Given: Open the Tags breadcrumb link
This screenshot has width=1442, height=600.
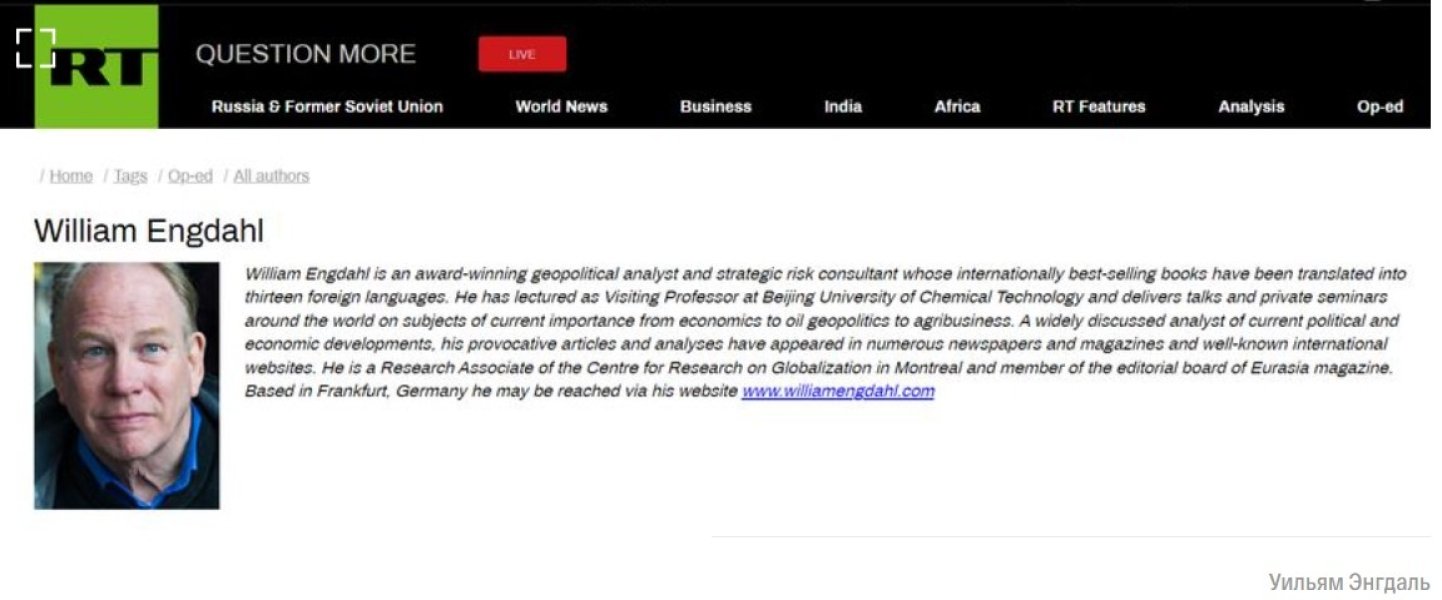Looking at the screenshot, I should coord(130,176).
